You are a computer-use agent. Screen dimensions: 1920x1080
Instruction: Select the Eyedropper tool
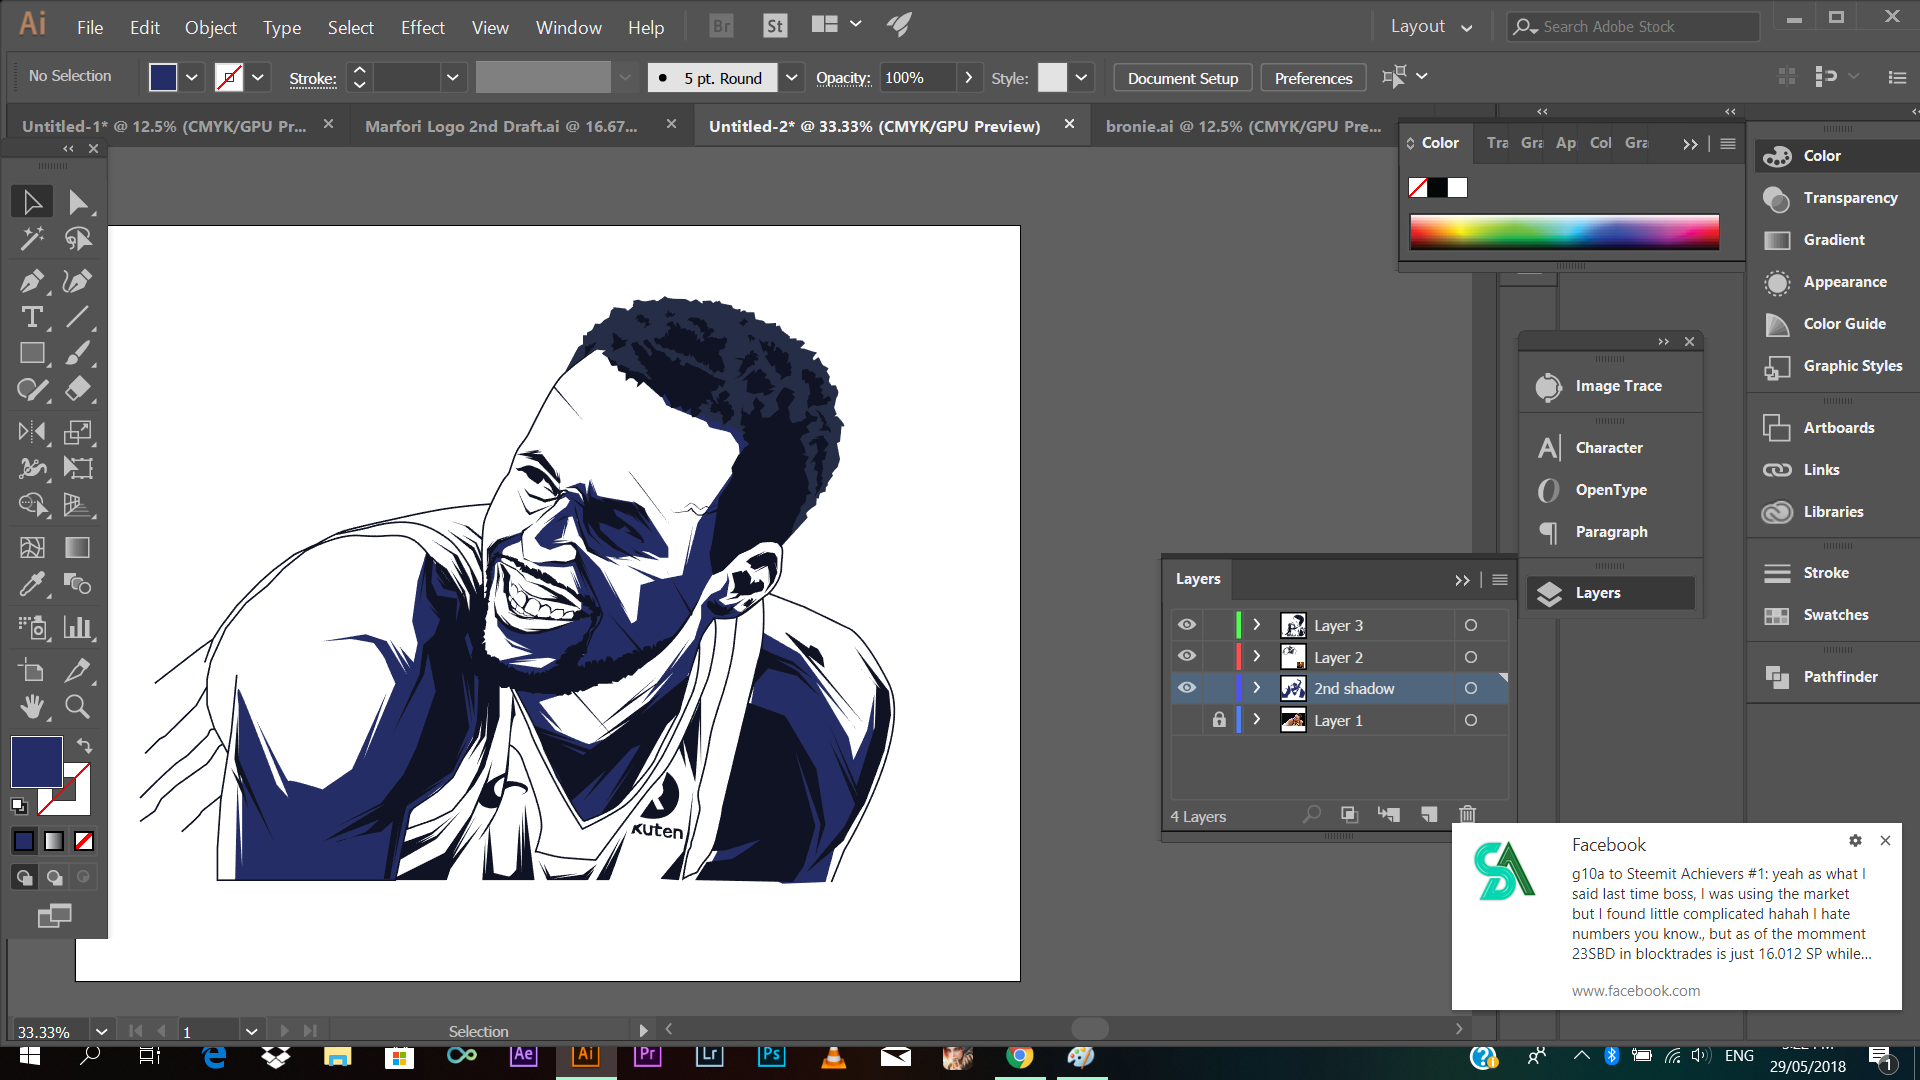(32, 583)
